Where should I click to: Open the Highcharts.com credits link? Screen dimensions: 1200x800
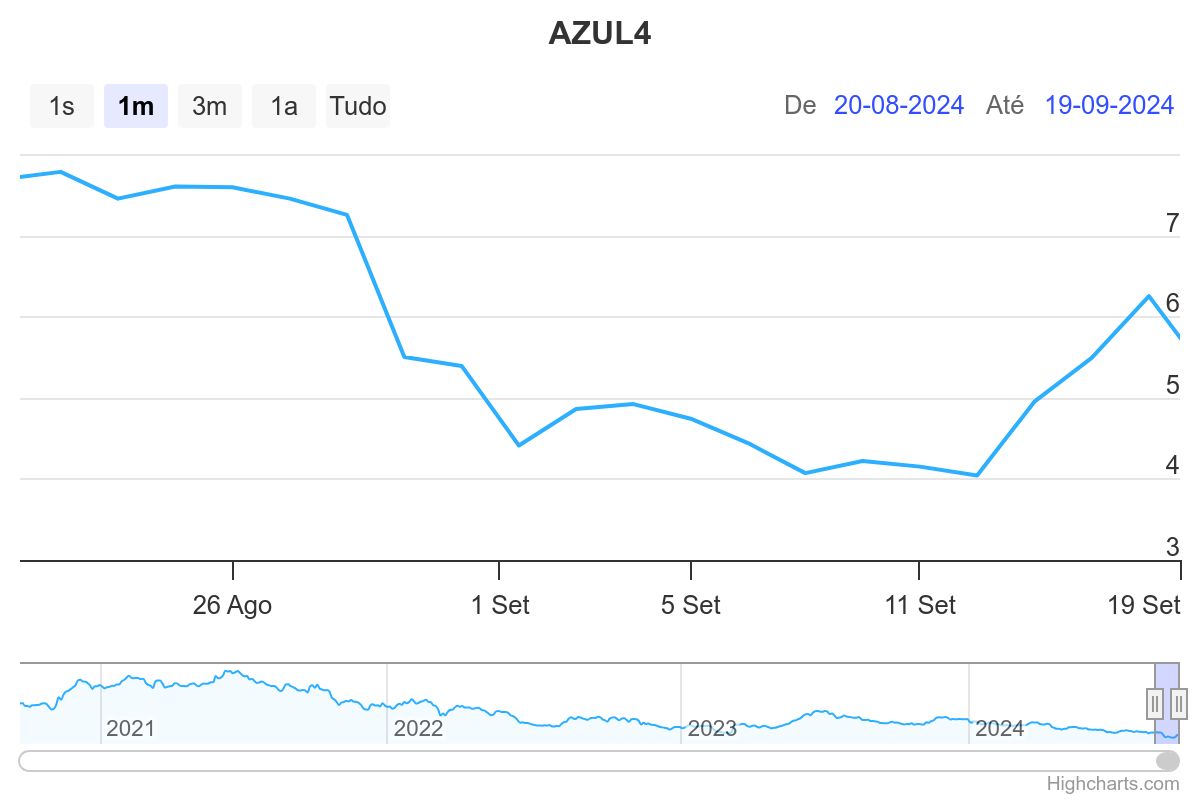tap(1113, 784)
